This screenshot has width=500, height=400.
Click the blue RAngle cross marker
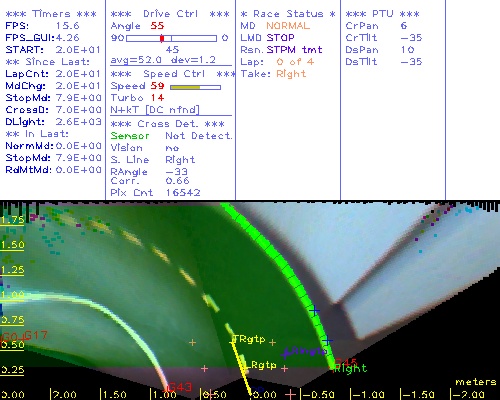(286, 354)
